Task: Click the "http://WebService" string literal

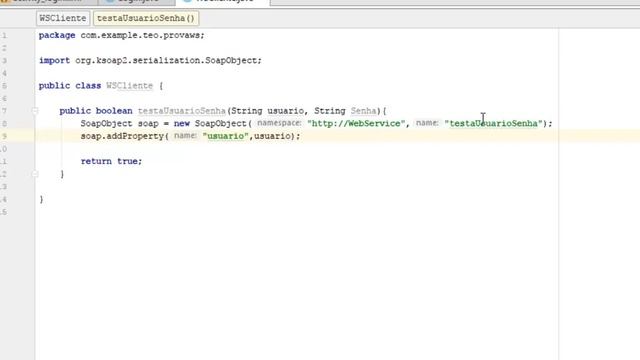Action: pos(356,124)
